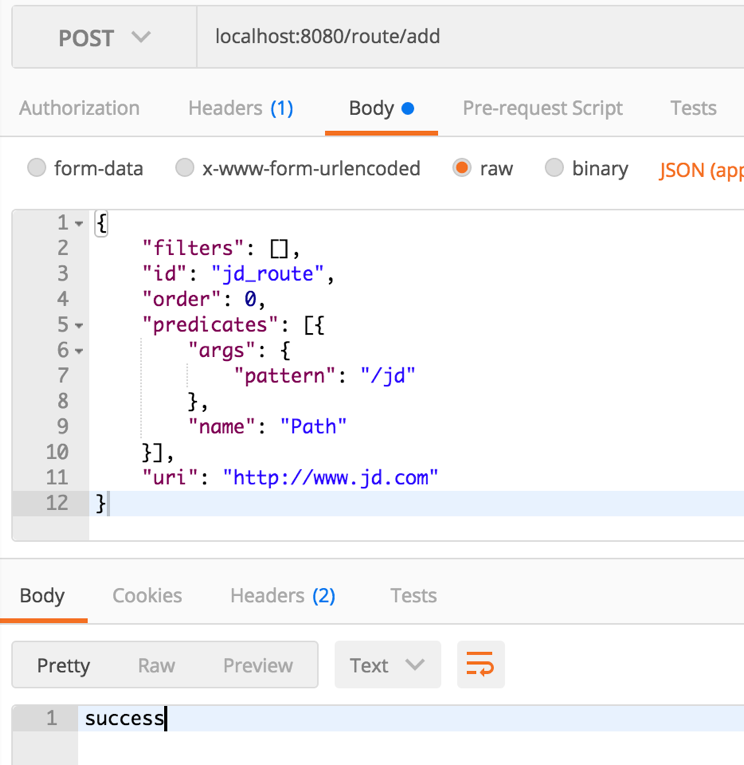Select the raw body radio button
The width and height of the screenshot is (744, 765).
click(461, 168)
